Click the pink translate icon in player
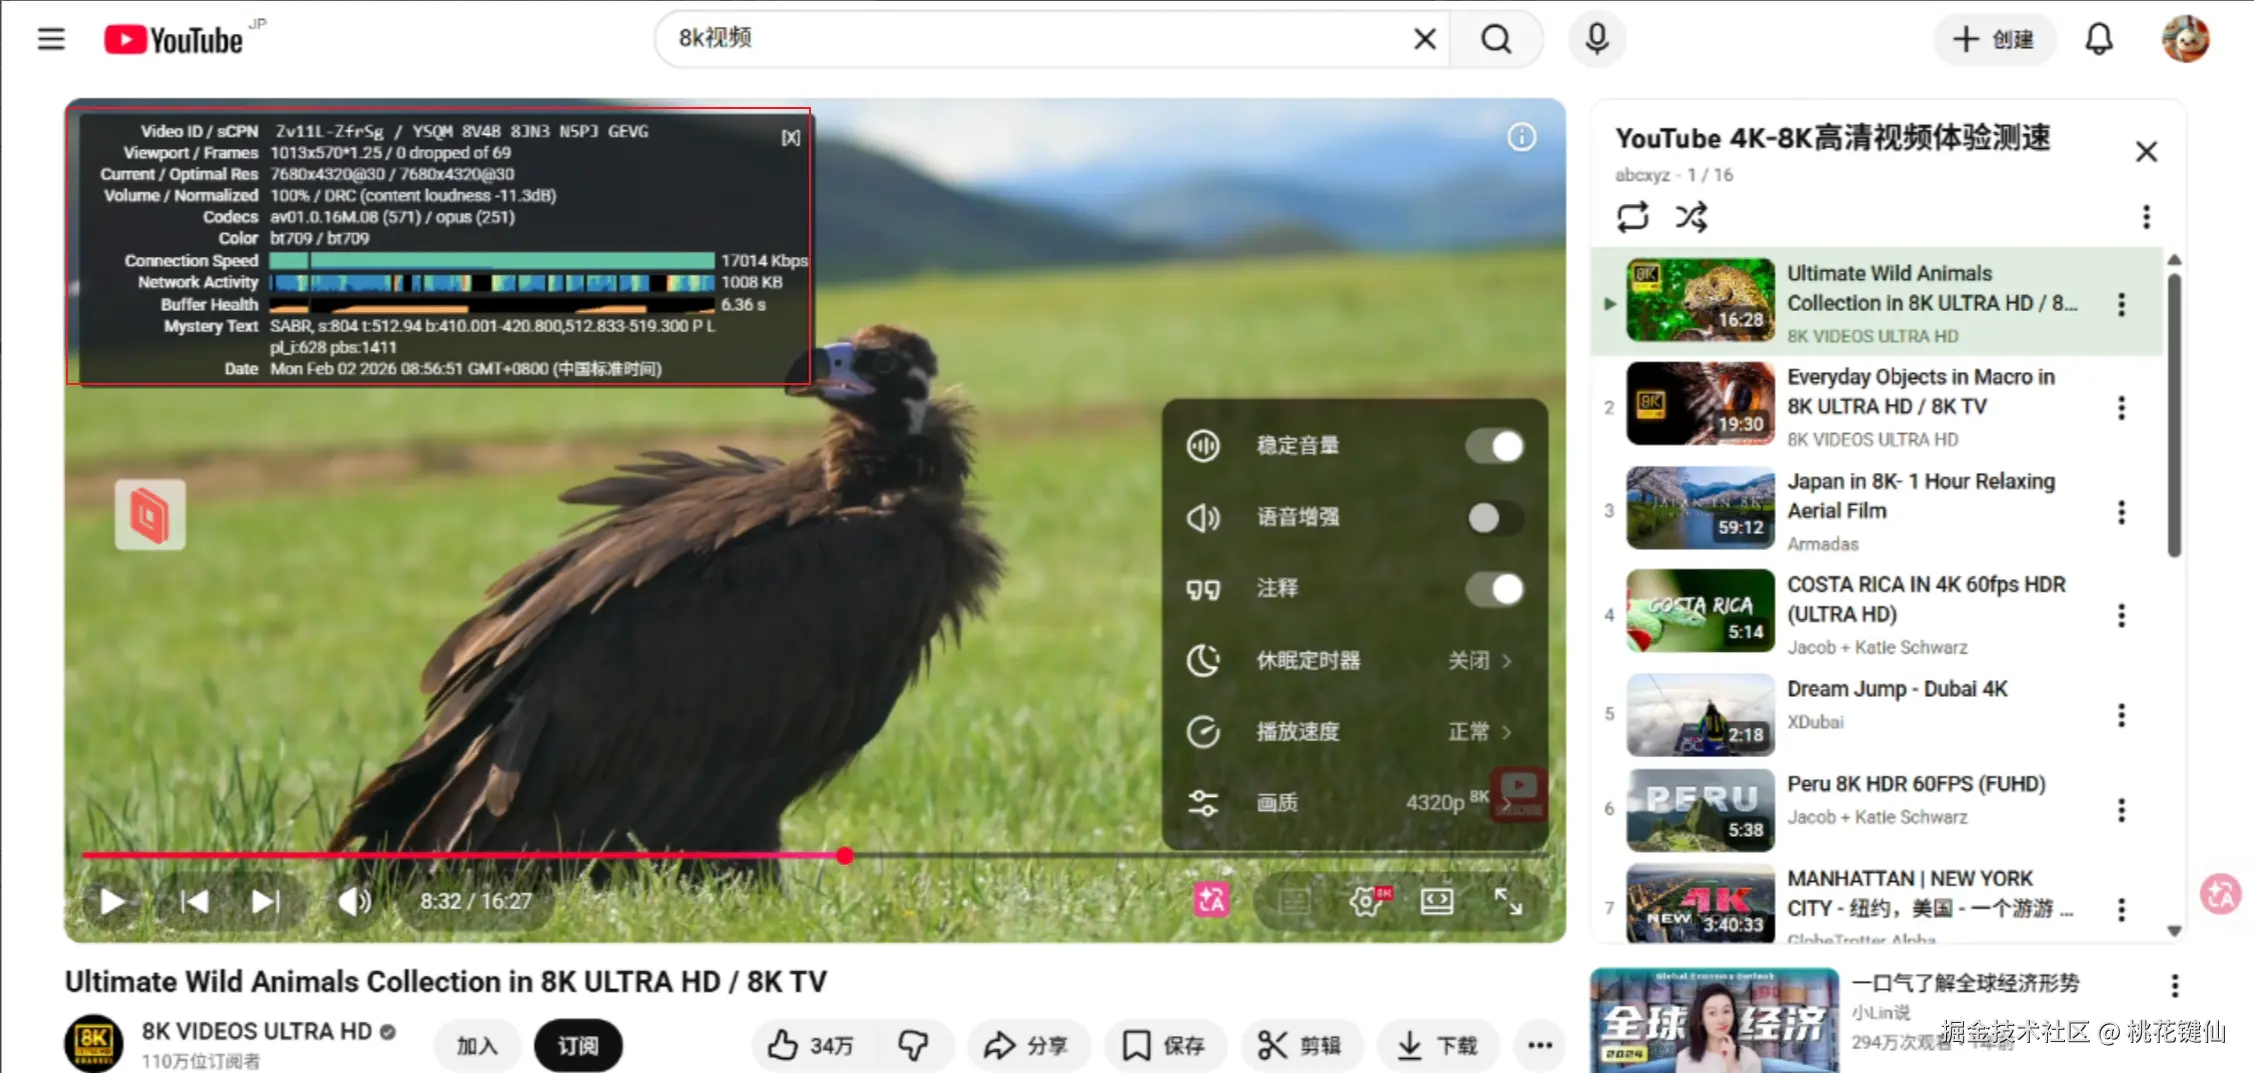The height and width of the screenshot is (1073, 2254). [x=1211, y=901]
